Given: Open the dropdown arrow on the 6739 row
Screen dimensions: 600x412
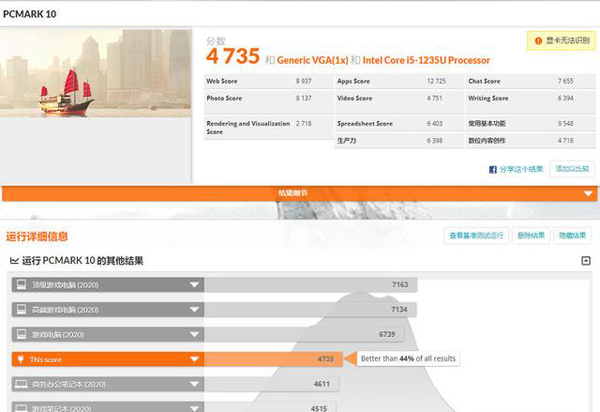Looking at the screenshot, I should pyautogui.click(x=194, y=334).
